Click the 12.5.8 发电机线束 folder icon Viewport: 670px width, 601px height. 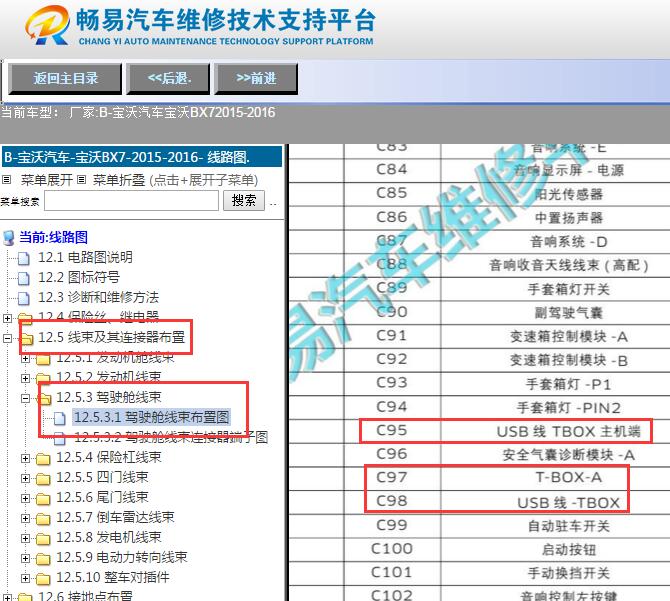pos(43,539)
